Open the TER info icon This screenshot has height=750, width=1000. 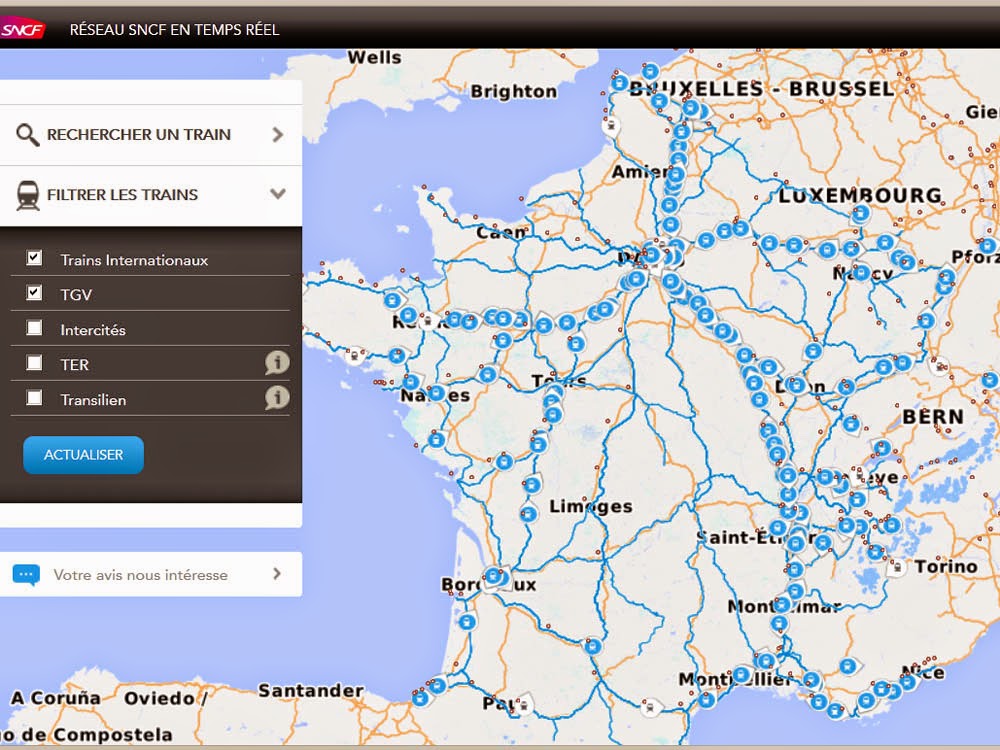pos(277,362)
